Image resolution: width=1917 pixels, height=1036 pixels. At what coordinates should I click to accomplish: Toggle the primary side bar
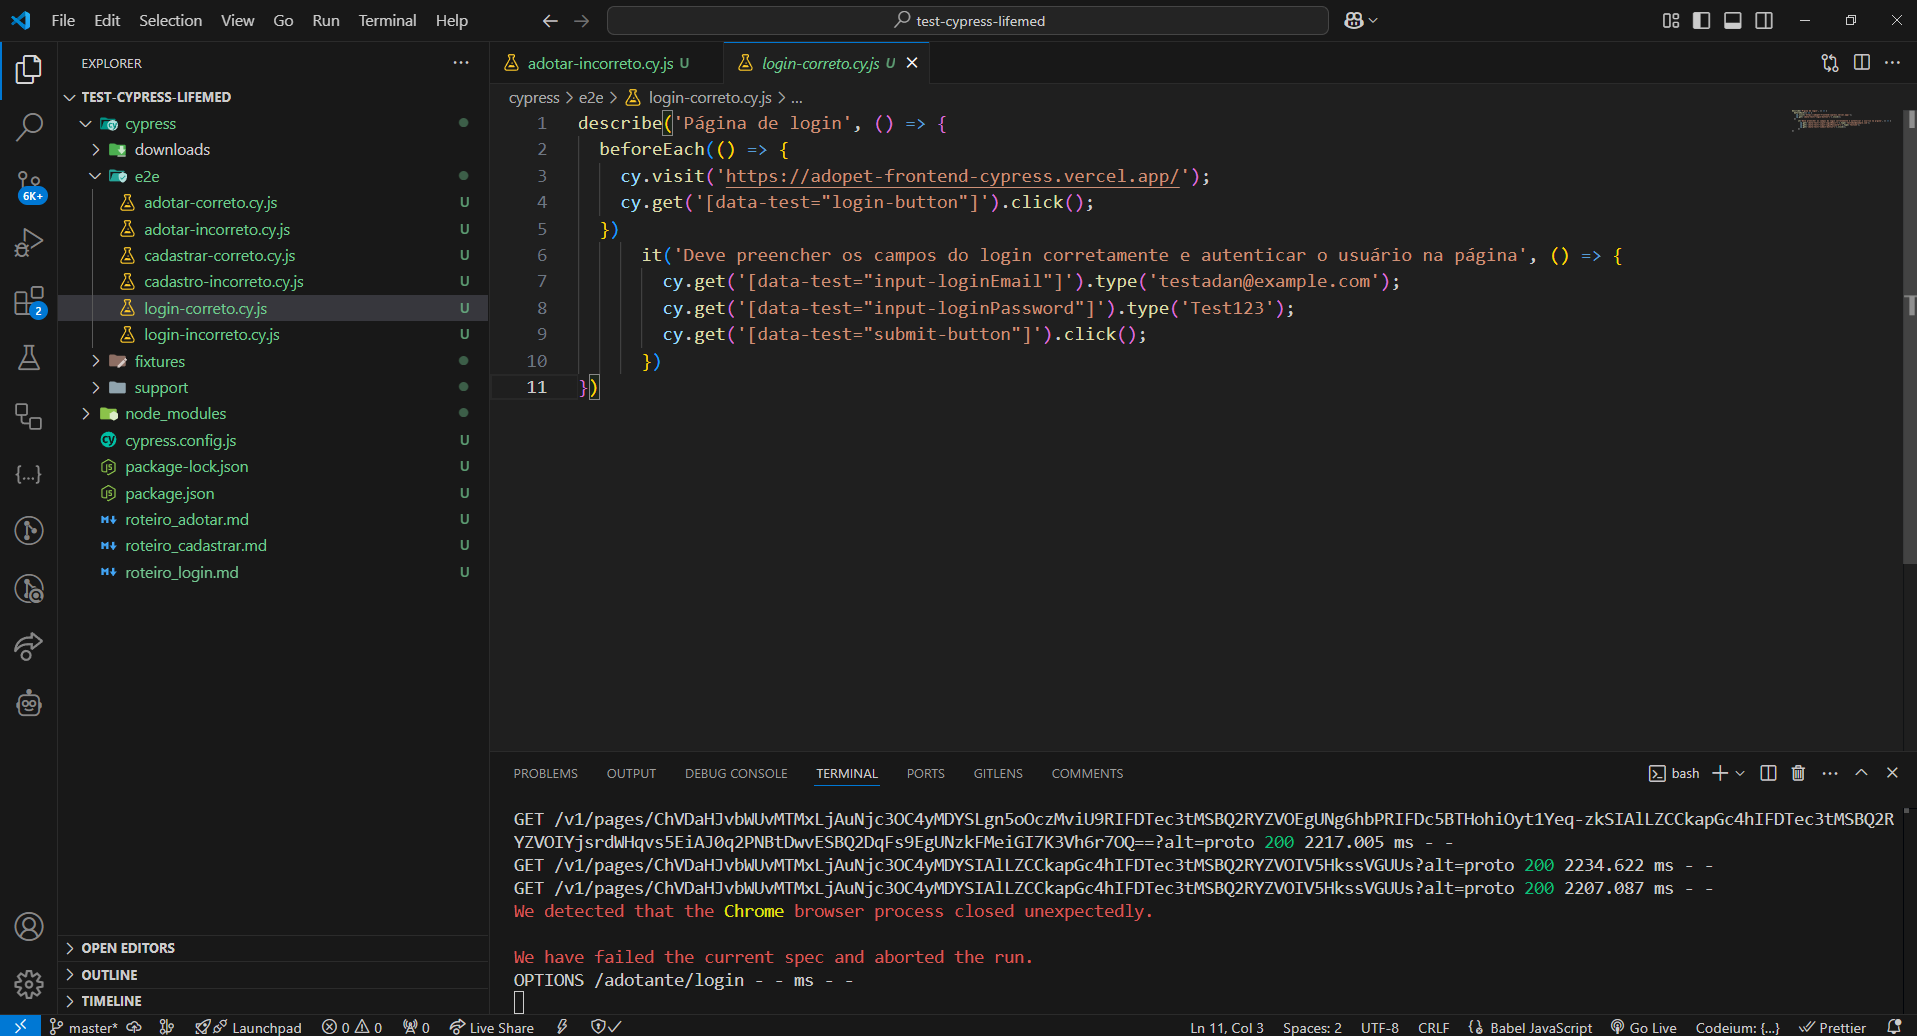[x=1701, y=20]
